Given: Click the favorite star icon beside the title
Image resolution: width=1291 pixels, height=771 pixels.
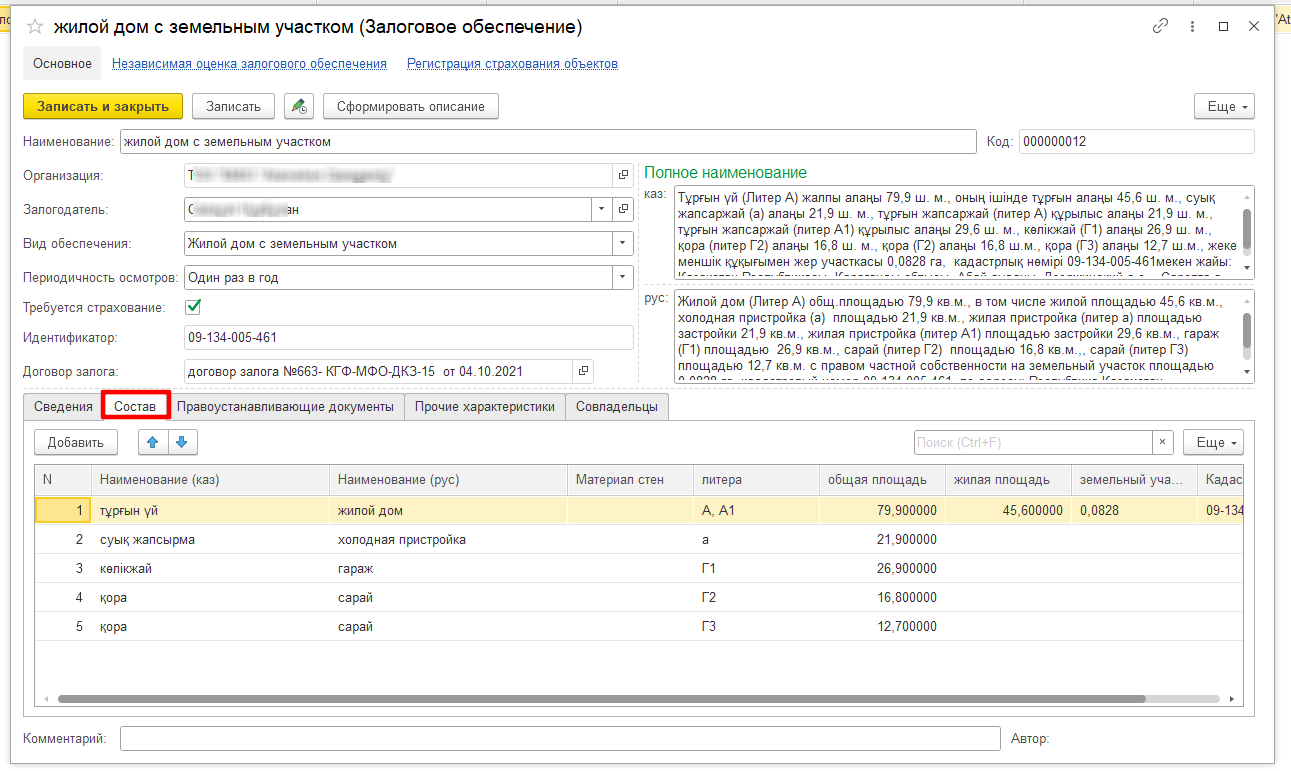Looking at the screenshot, I should pyautogui.click(x=36, y=28).
